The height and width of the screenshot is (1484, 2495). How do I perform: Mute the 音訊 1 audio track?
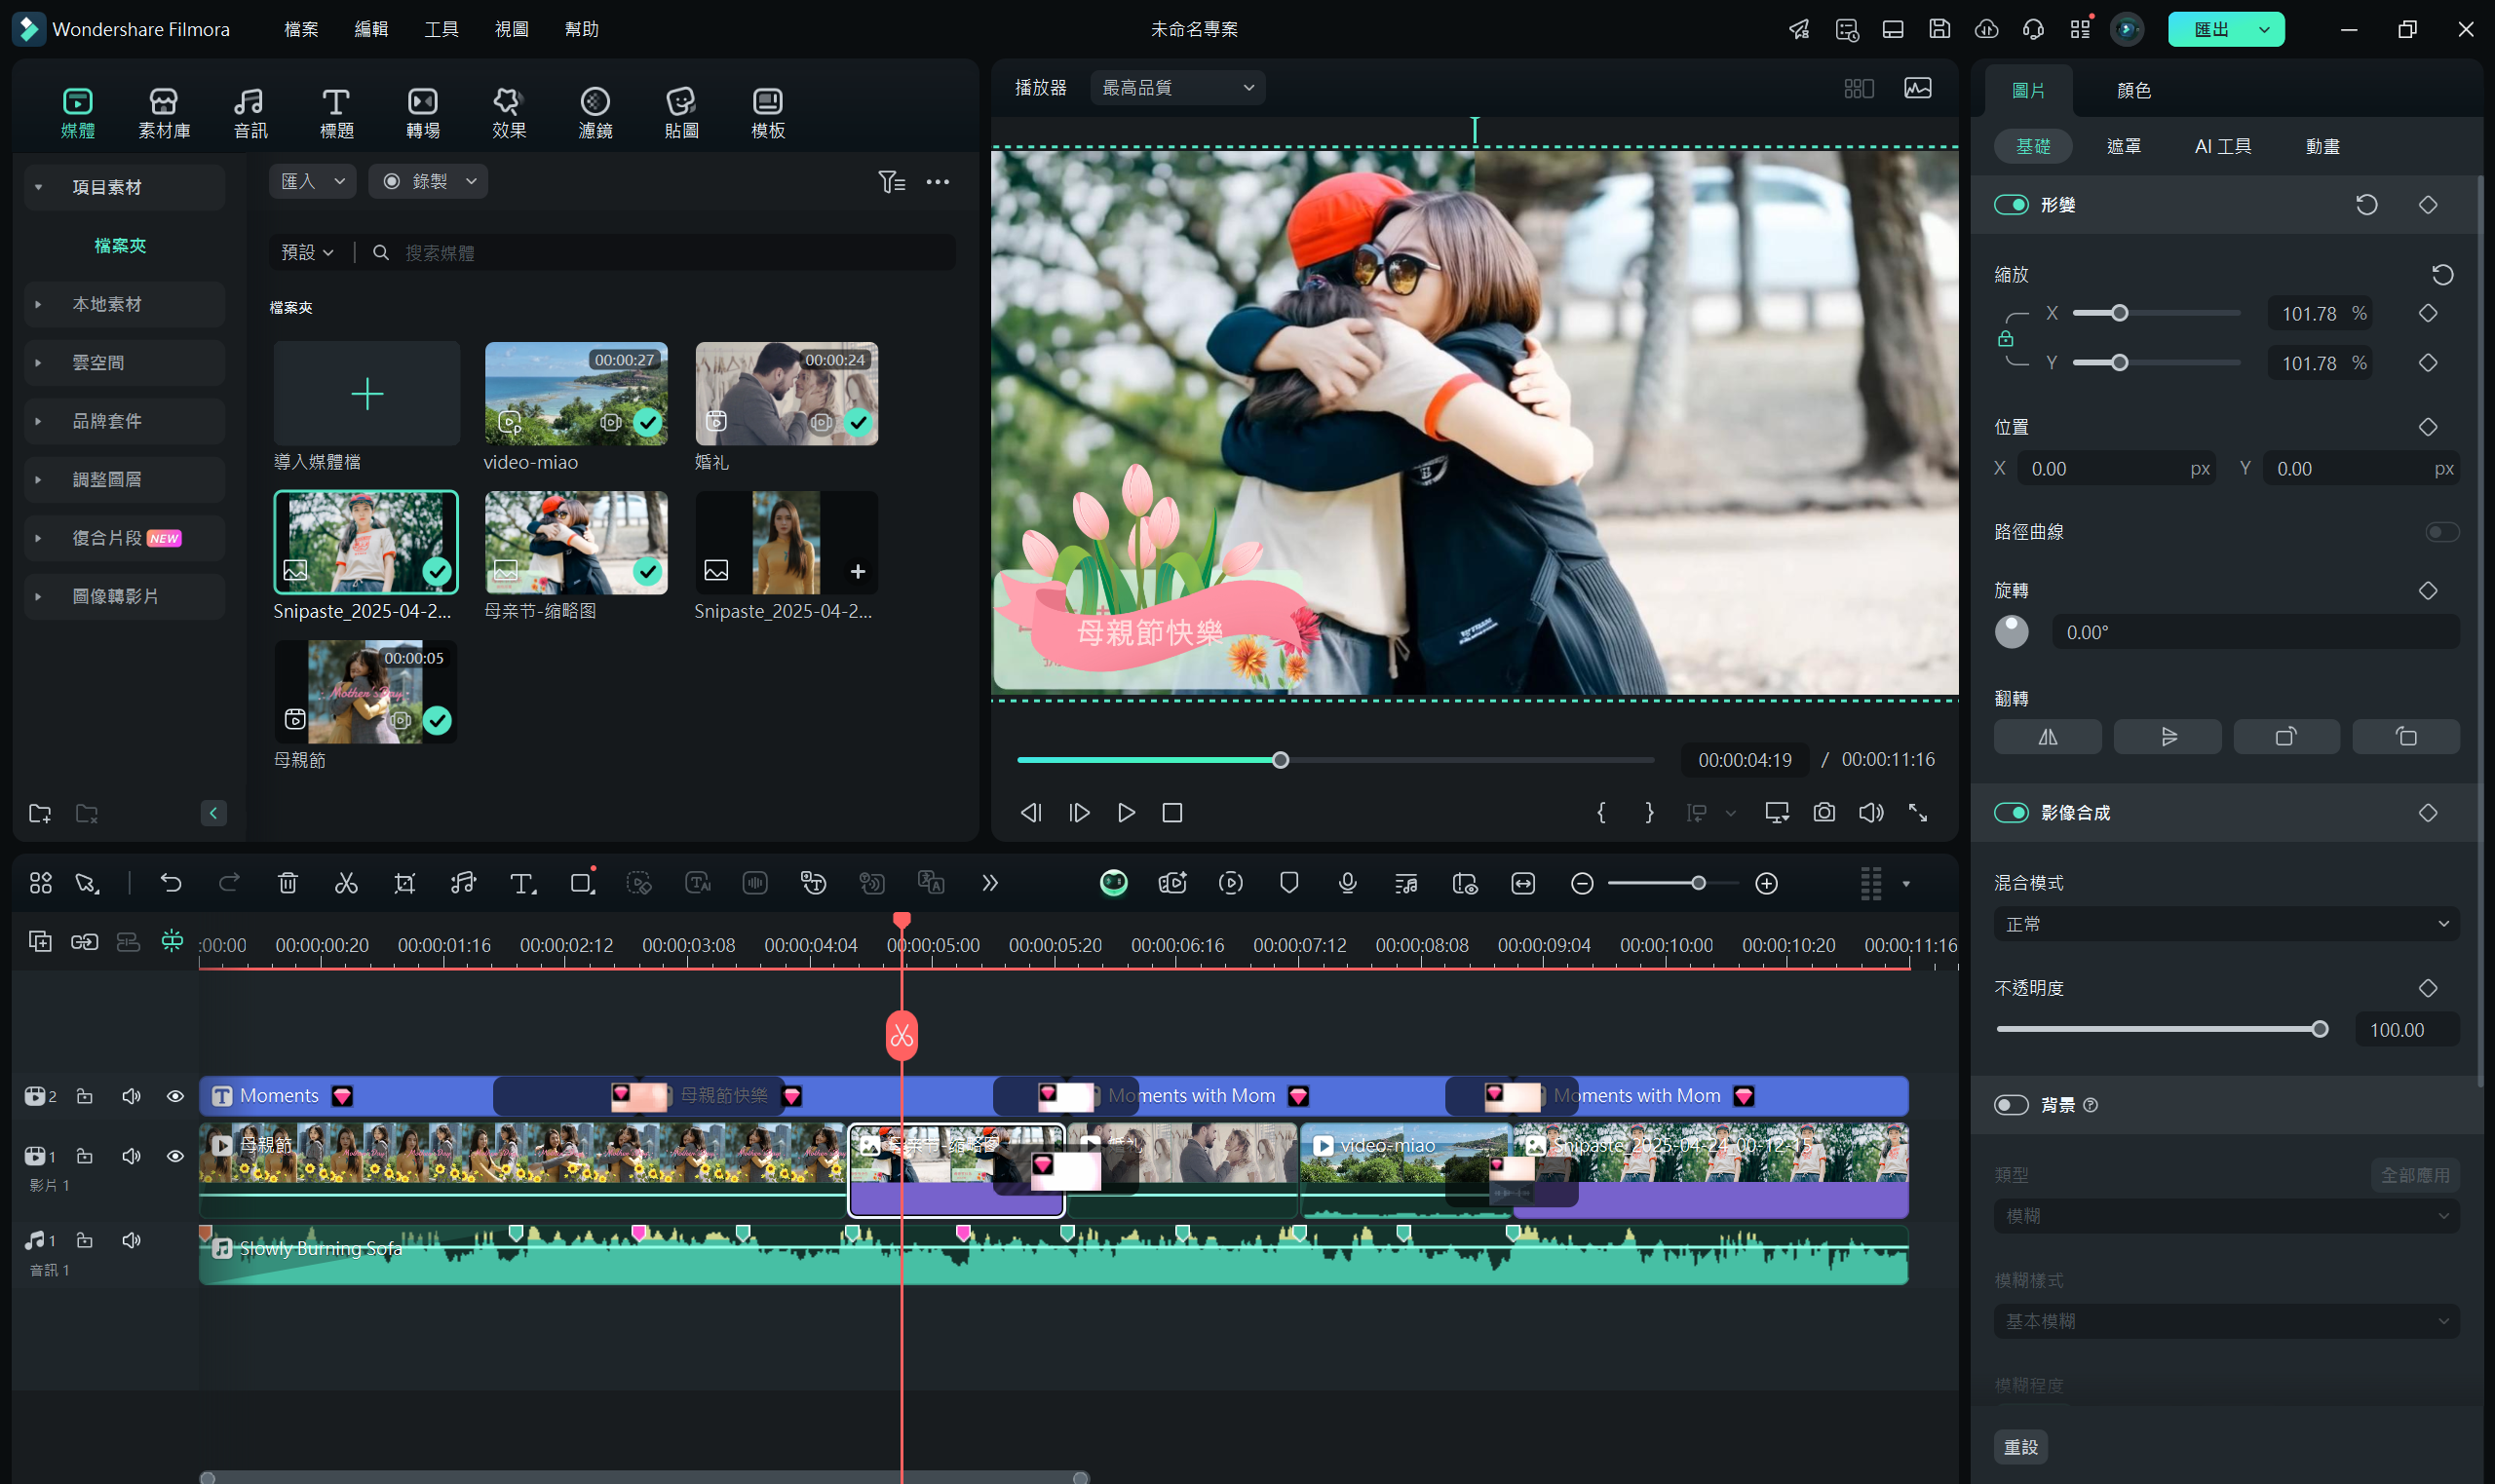point(131,1240)
